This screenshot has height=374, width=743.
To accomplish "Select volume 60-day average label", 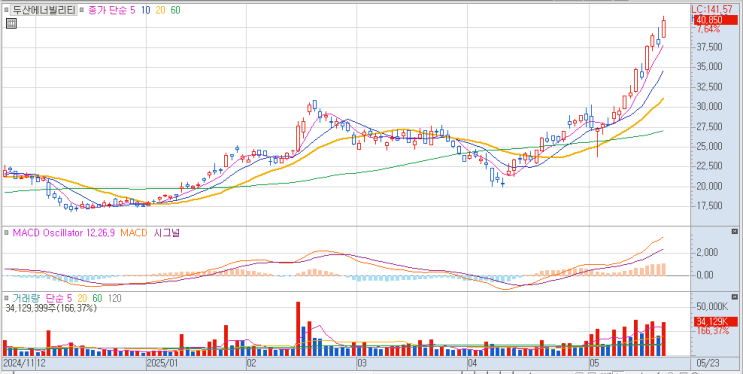I will point(97,298).
